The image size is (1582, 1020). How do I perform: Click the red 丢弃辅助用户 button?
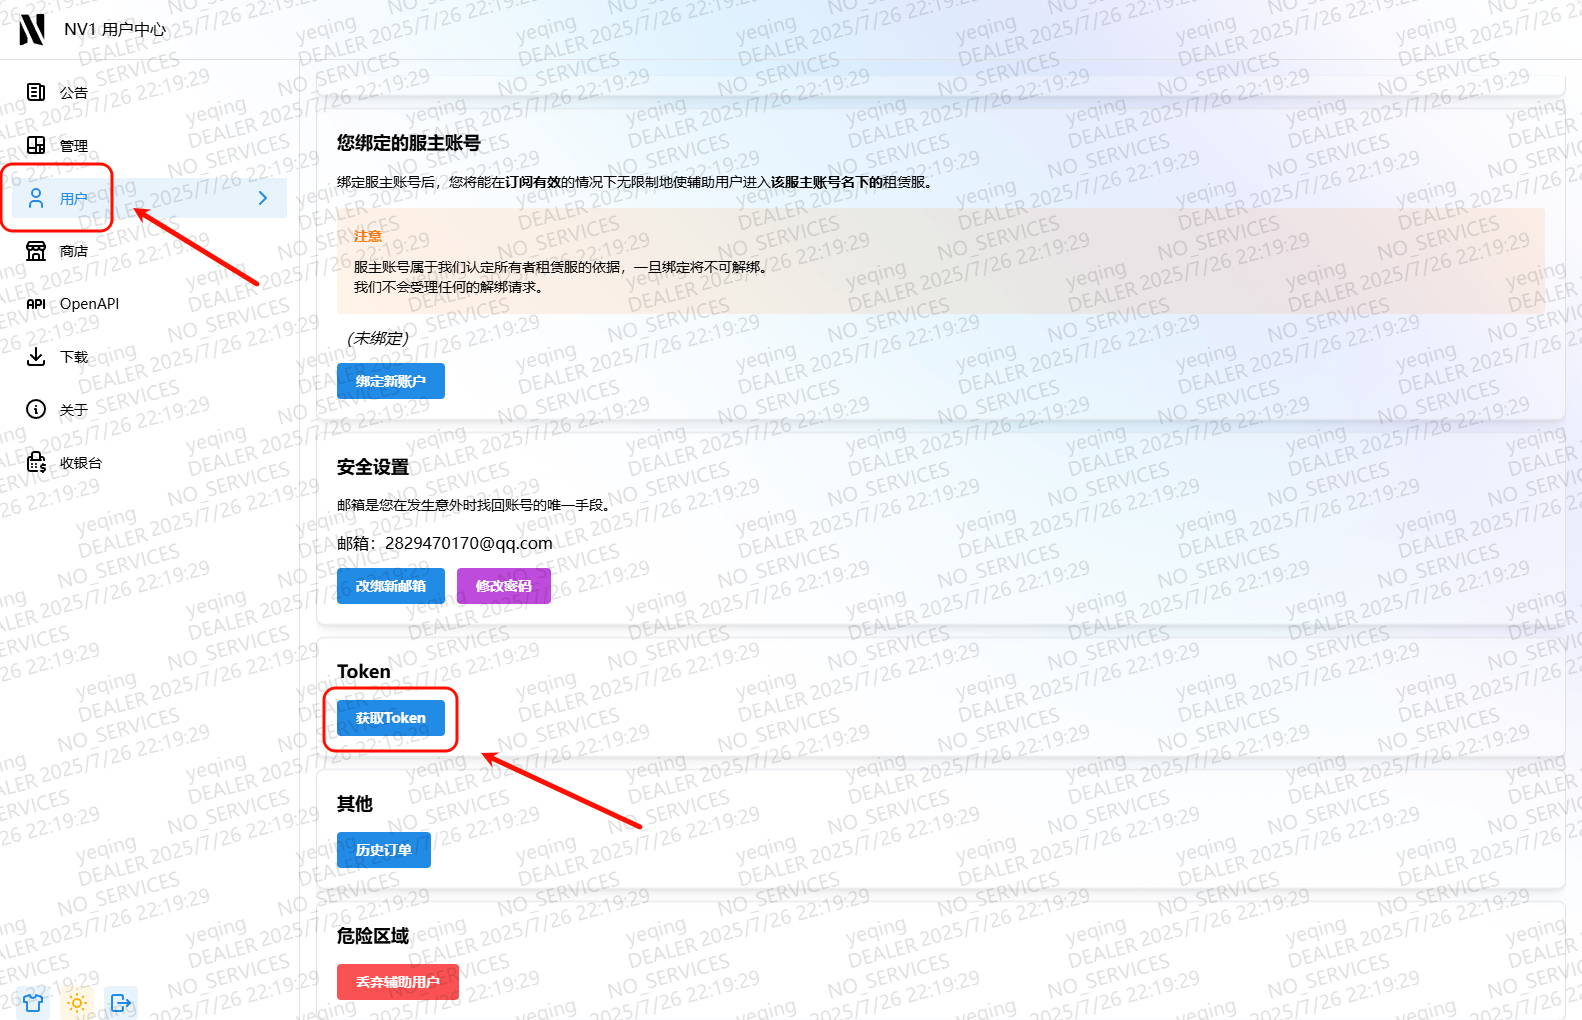pos(398,982)
